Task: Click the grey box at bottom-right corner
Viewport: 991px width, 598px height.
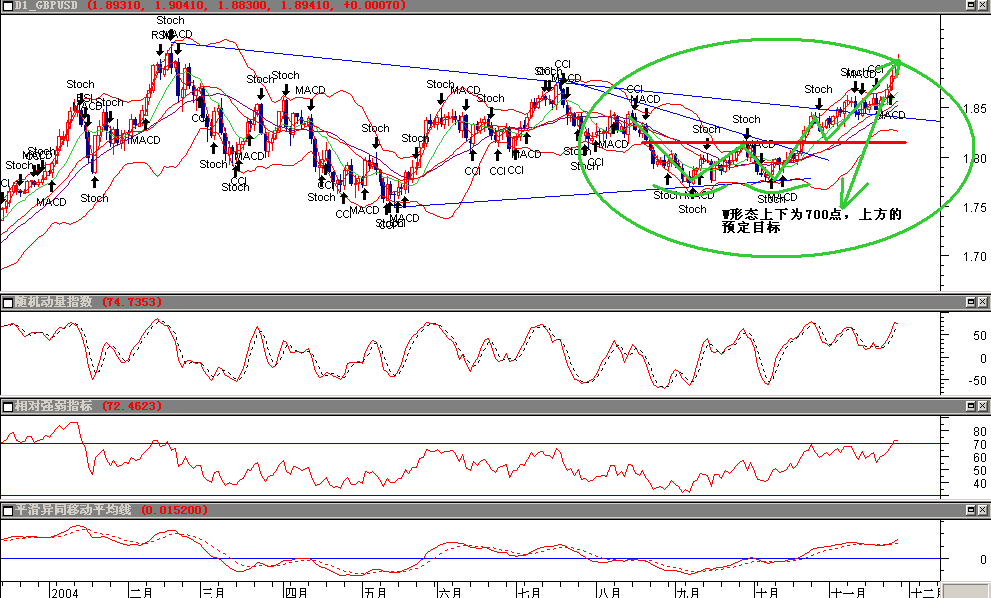Action: [966, 590]
